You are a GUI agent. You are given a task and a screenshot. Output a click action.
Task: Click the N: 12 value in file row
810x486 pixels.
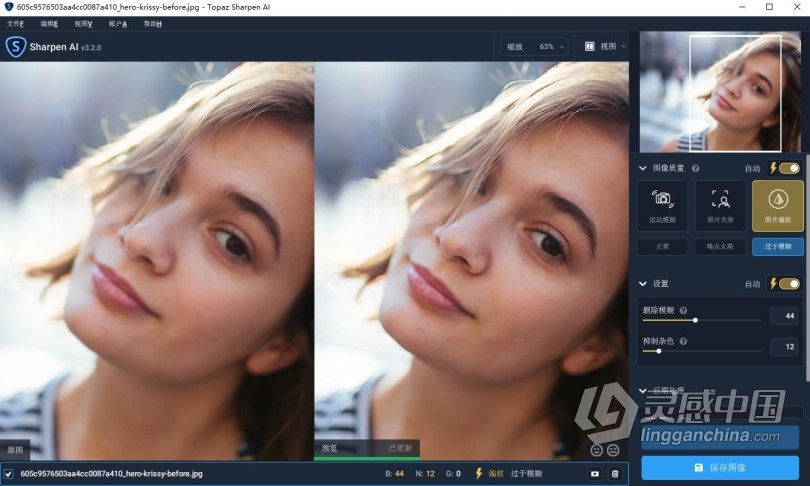[425, 474]
